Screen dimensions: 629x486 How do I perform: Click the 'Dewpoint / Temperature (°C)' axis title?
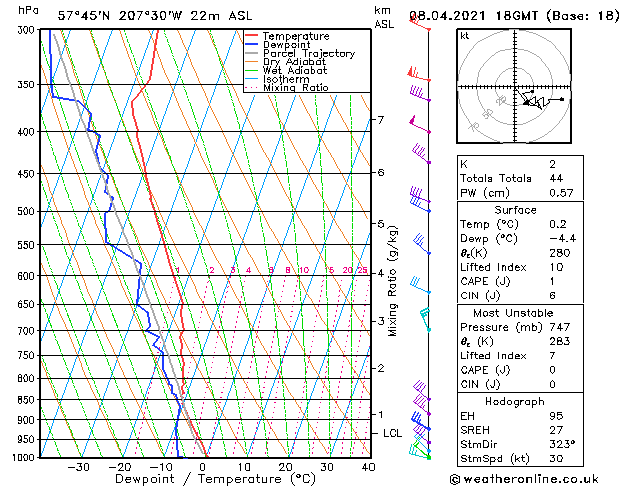click(215, 479)
